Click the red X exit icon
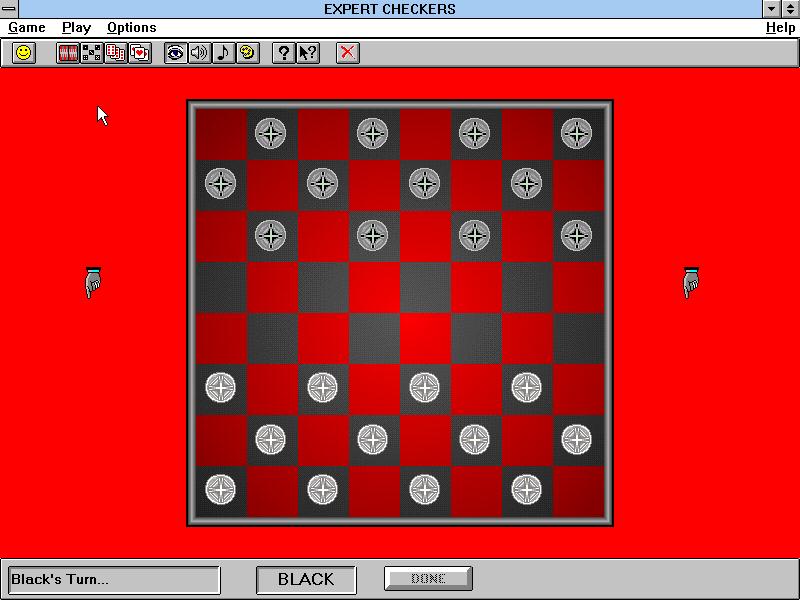The height and width of the screenshot is (600, 800). [x=348, y=53]
